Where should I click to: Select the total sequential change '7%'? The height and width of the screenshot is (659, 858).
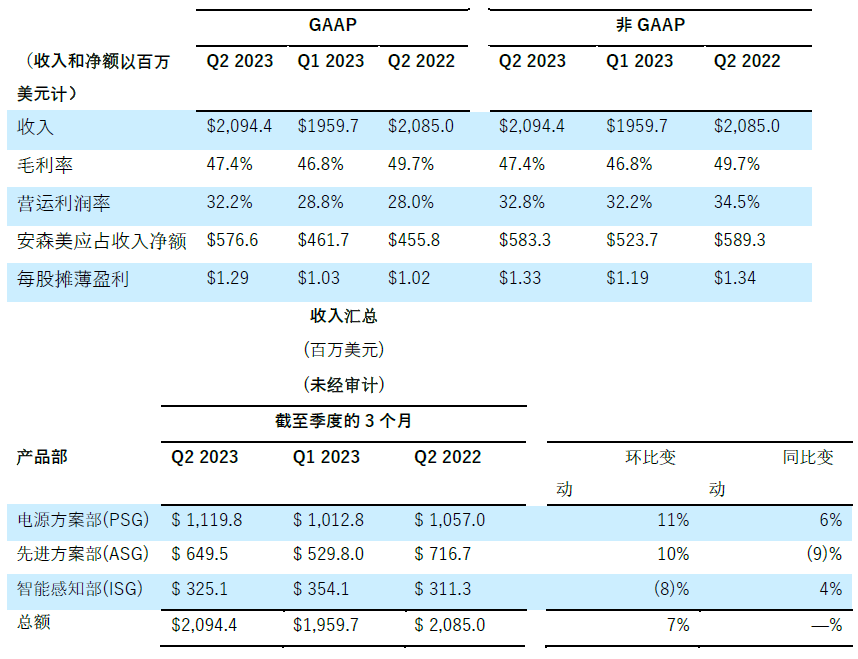click(x=678, y=625)
